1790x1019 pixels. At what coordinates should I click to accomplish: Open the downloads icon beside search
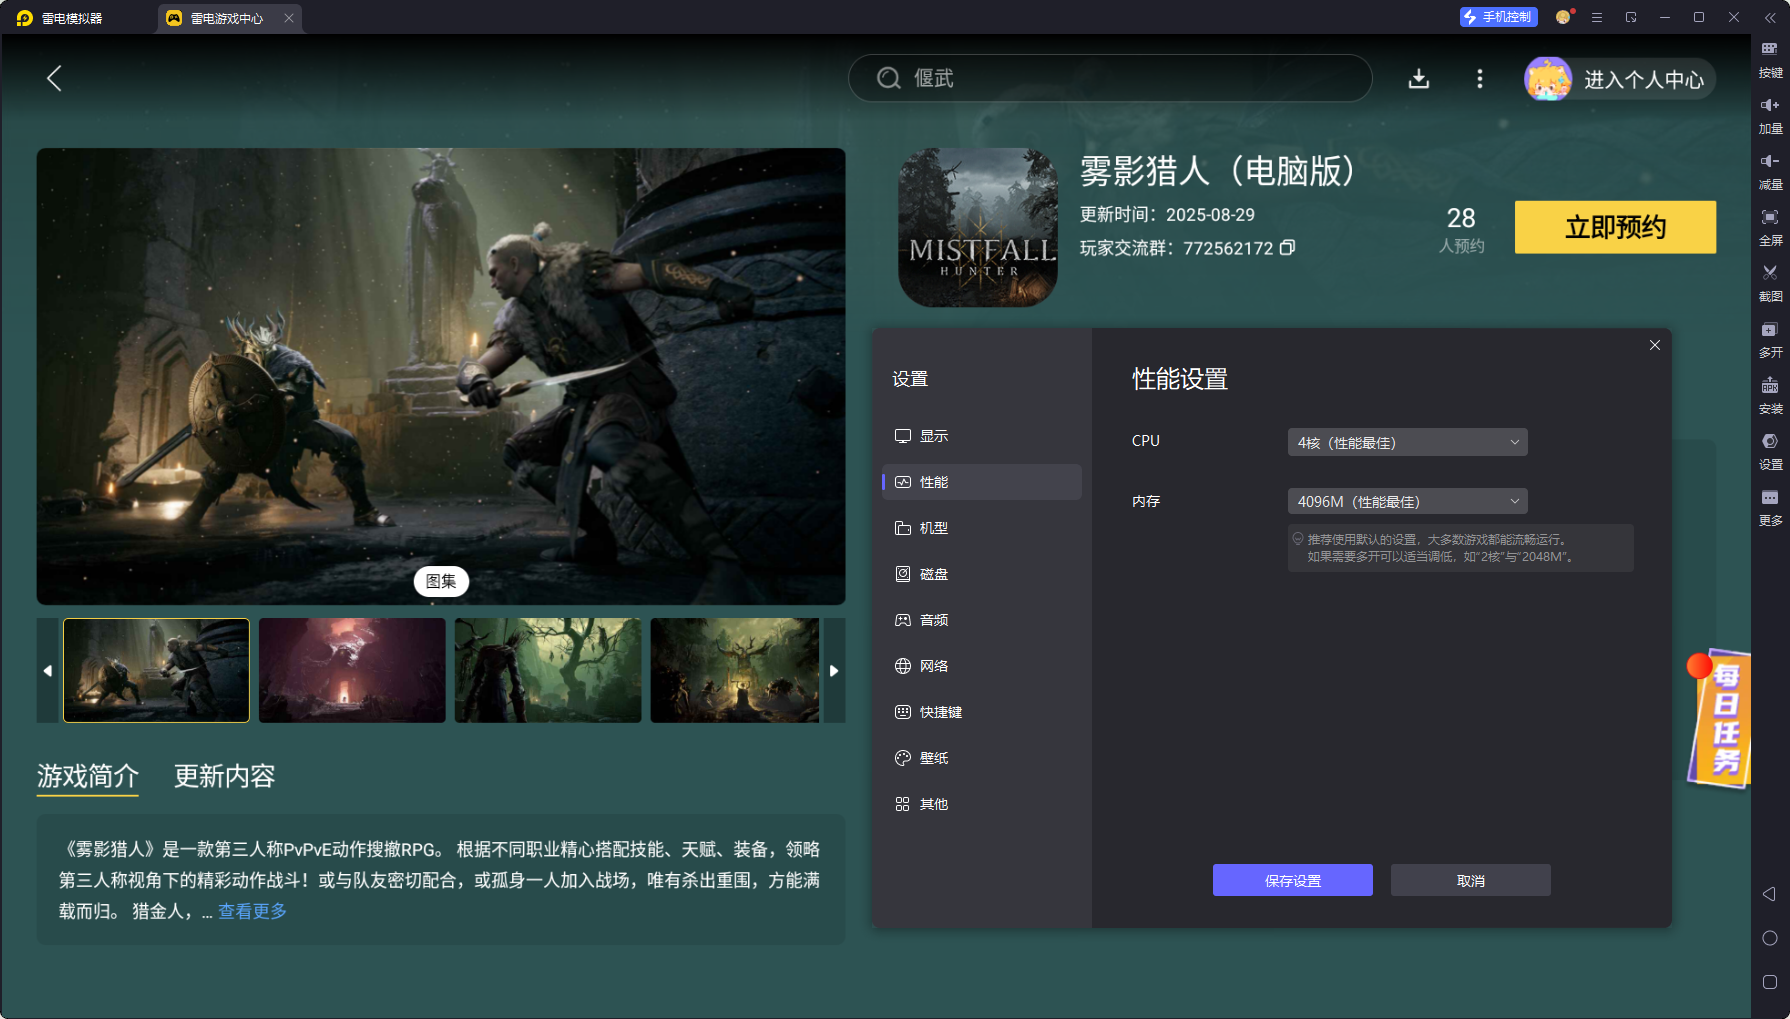tap(1418, 79)
